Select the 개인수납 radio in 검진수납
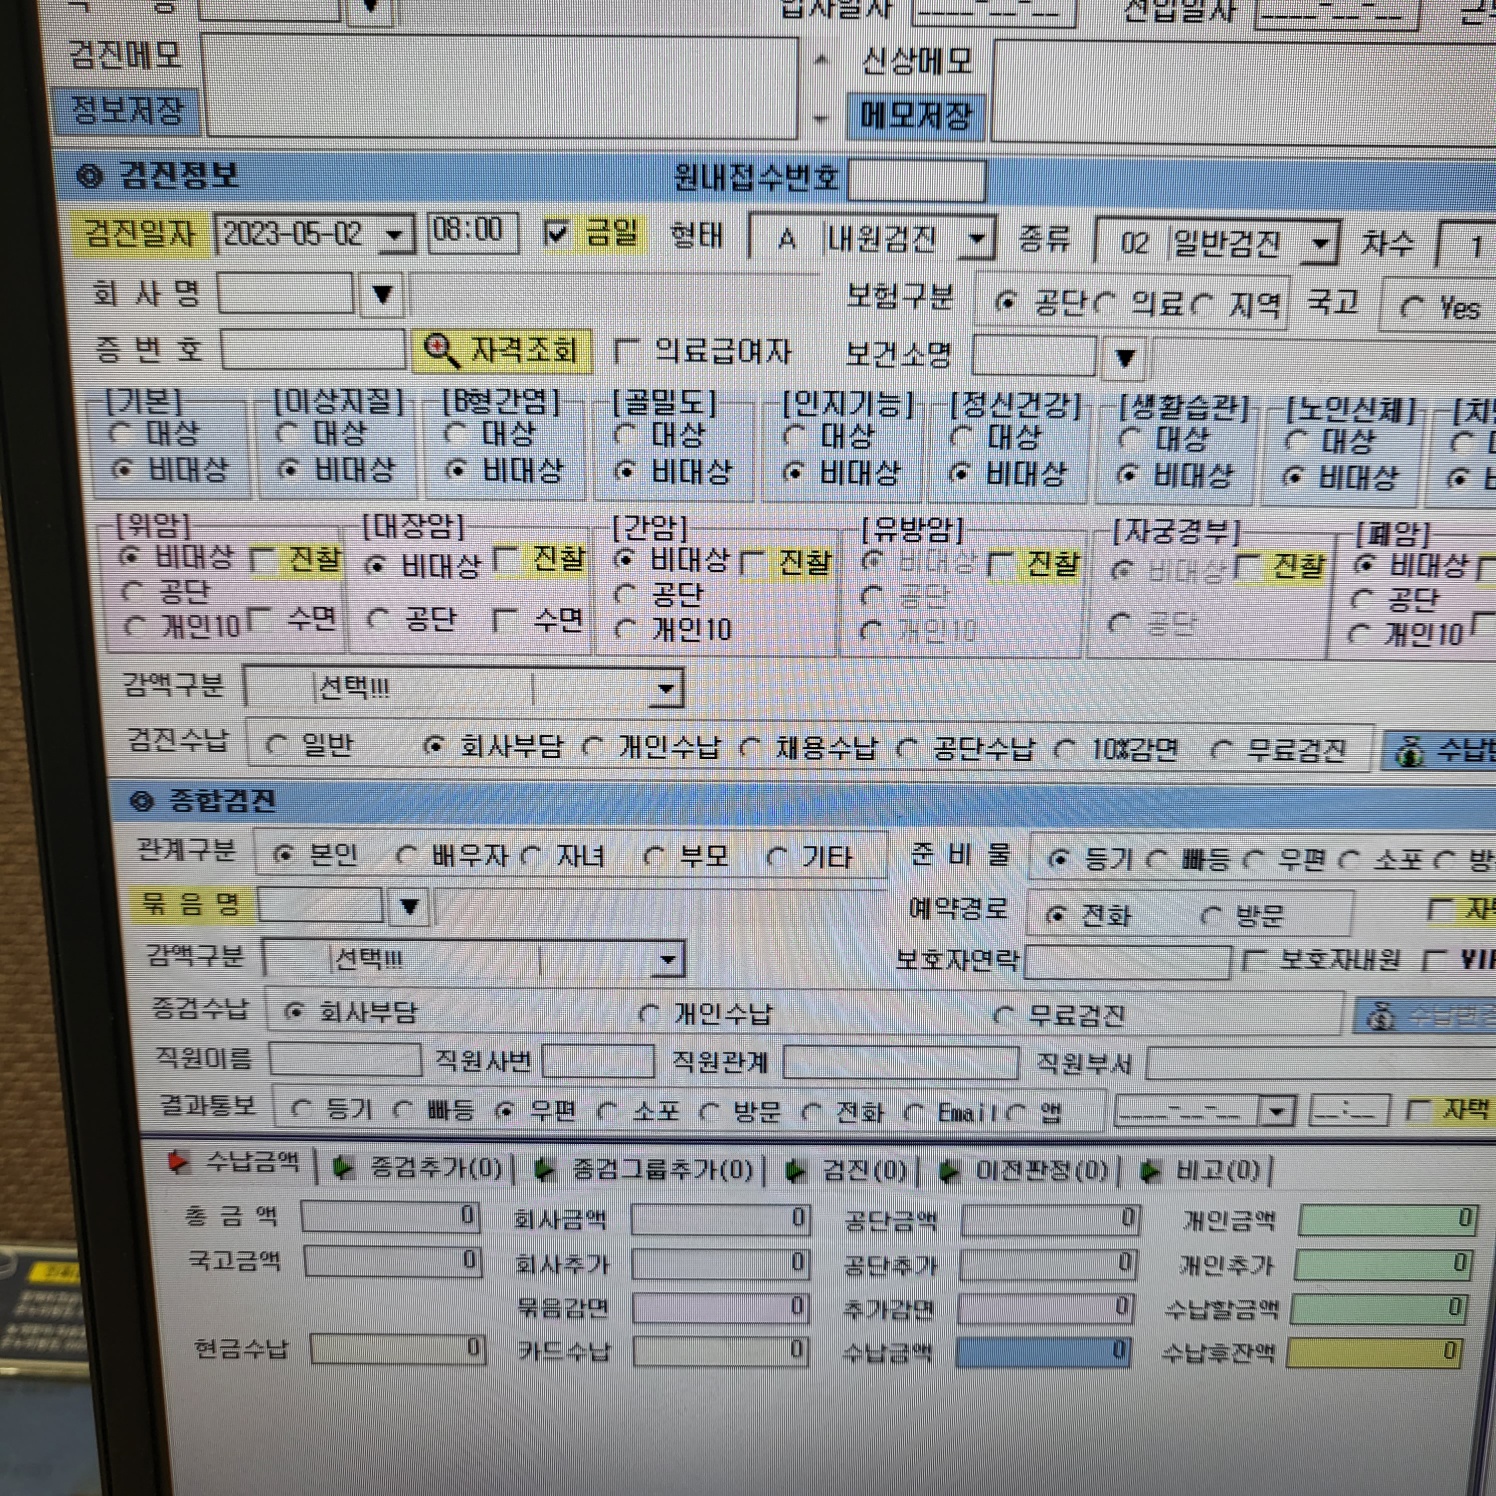1496x1496 pixels. [x=594, y=746]
